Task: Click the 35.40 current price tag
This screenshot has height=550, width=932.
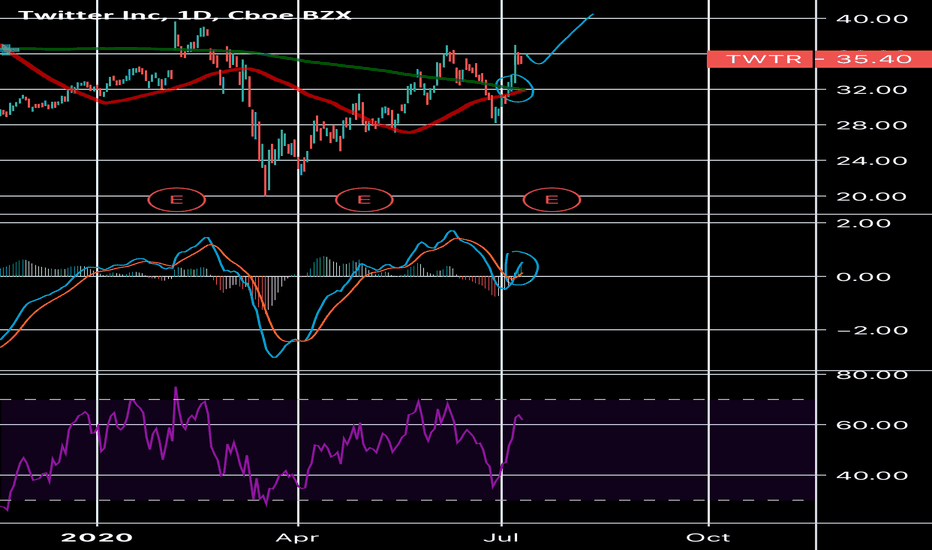Action: 873,59
